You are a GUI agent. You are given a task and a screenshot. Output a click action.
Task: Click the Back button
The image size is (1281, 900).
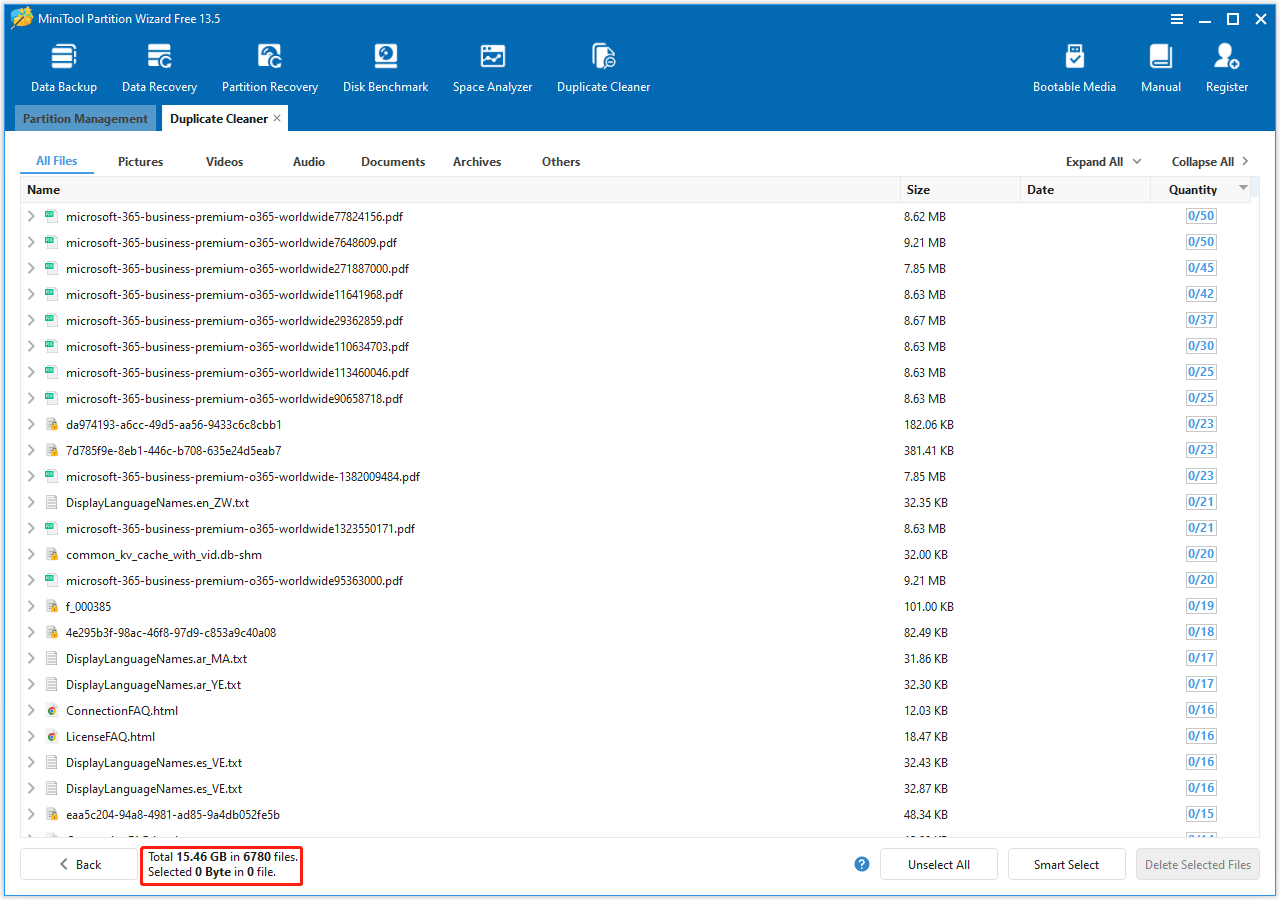click(80, 864)
